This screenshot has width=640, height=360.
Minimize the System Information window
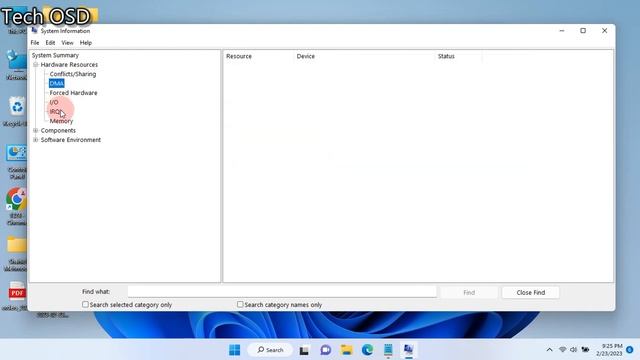click(562, 31)
